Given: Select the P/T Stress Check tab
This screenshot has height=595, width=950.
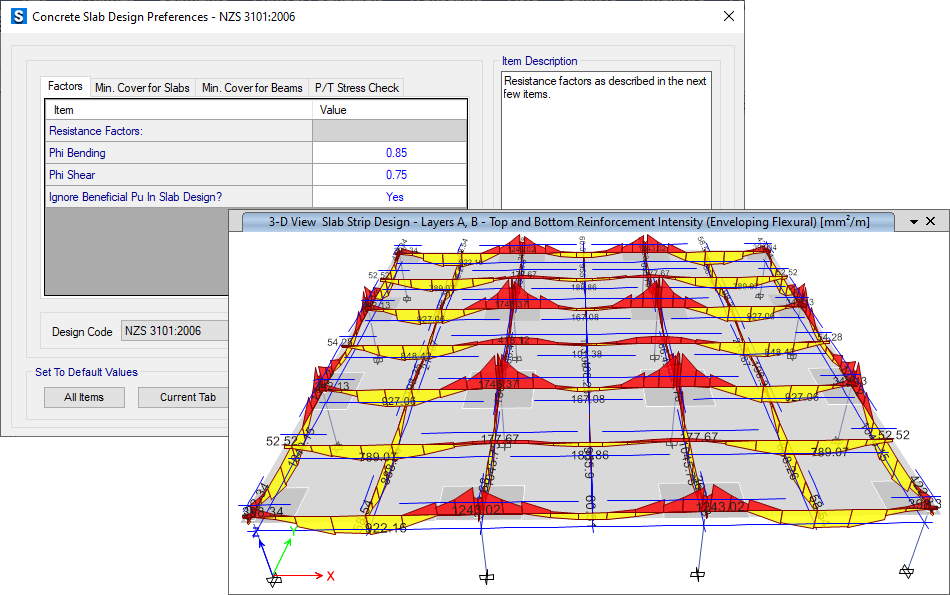Looking at the screenshot, I should (356, 87).
